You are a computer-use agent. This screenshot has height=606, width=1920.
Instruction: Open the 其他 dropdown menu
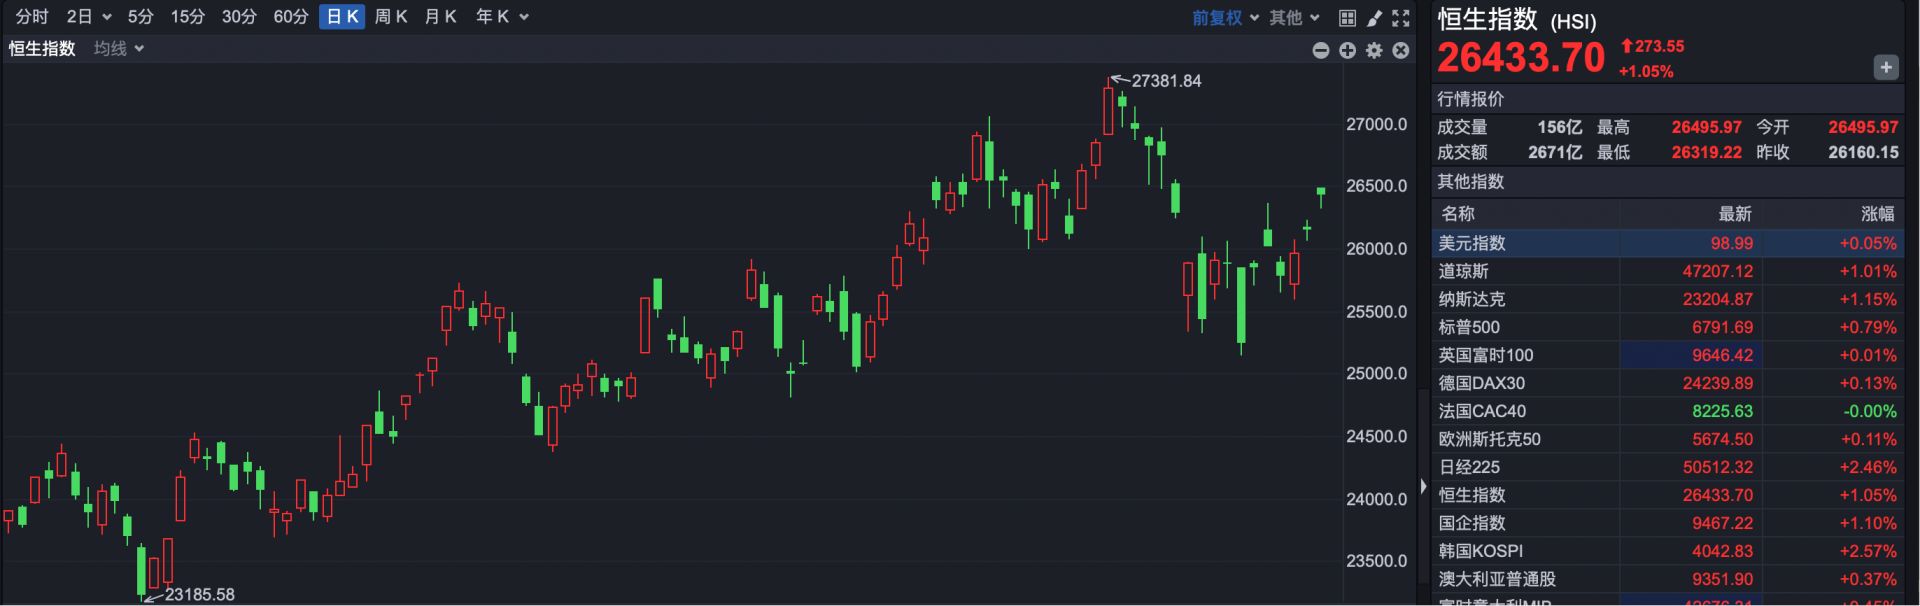(x=1294, y=18)
